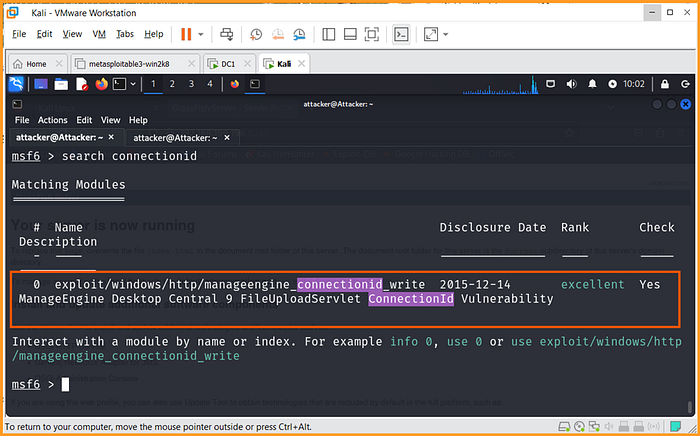Open VMware View menu
The image size is (700, 436).
[72, 34]
